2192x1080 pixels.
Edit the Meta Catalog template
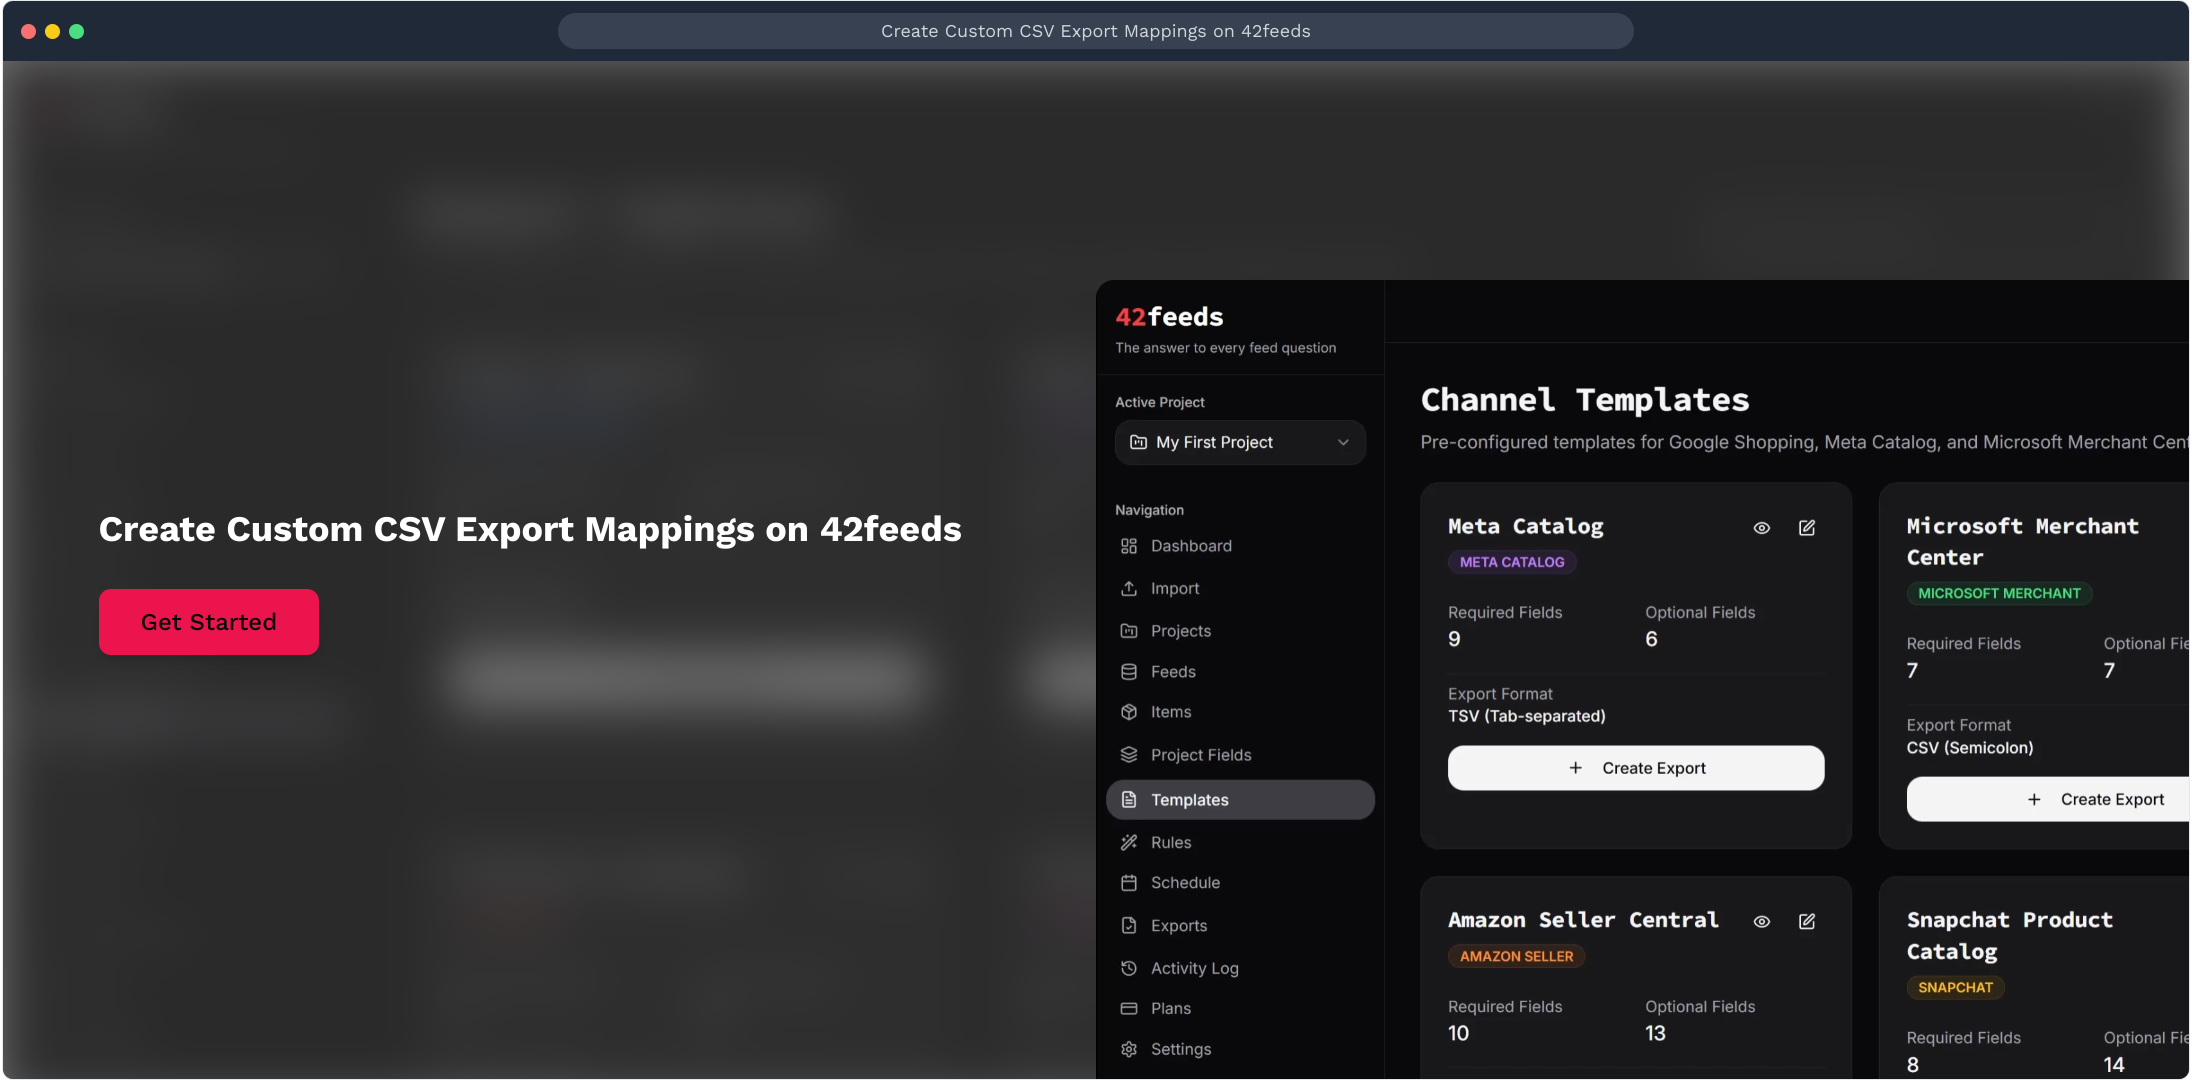pos(1807,528)
